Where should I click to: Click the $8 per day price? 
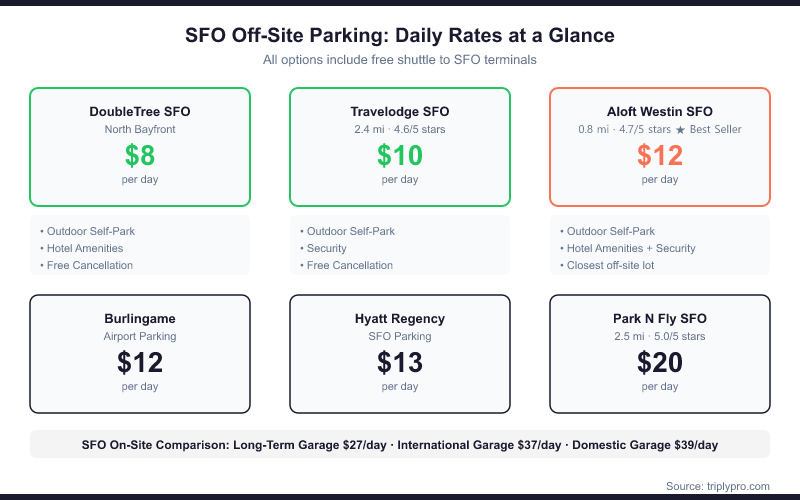pyautogui.click(x=140, y=156)
